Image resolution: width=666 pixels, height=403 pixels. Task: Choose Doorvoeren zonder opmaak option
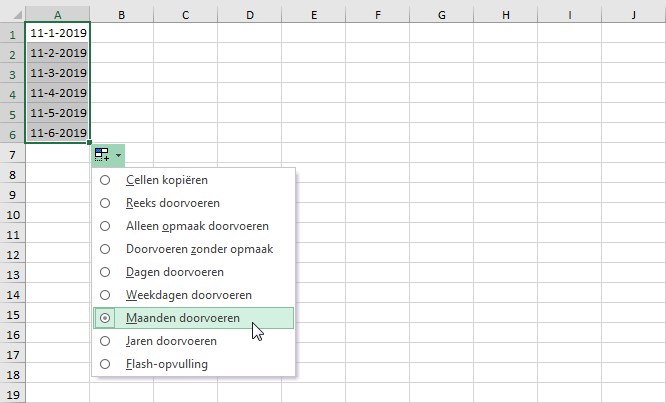(193, 249)
